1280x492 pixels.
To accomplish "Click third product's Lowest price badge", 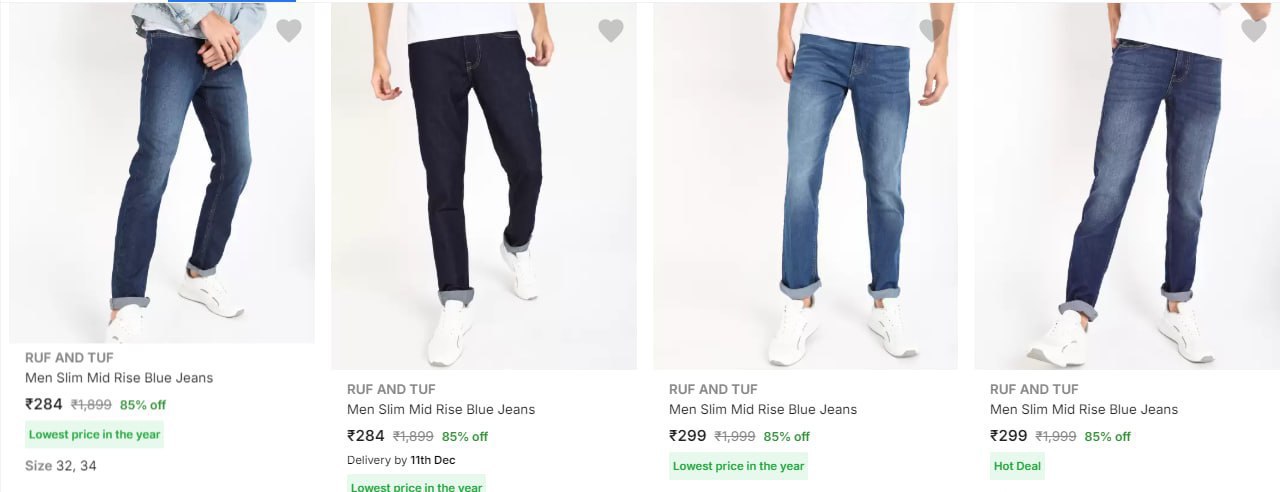I will [738, 466].
